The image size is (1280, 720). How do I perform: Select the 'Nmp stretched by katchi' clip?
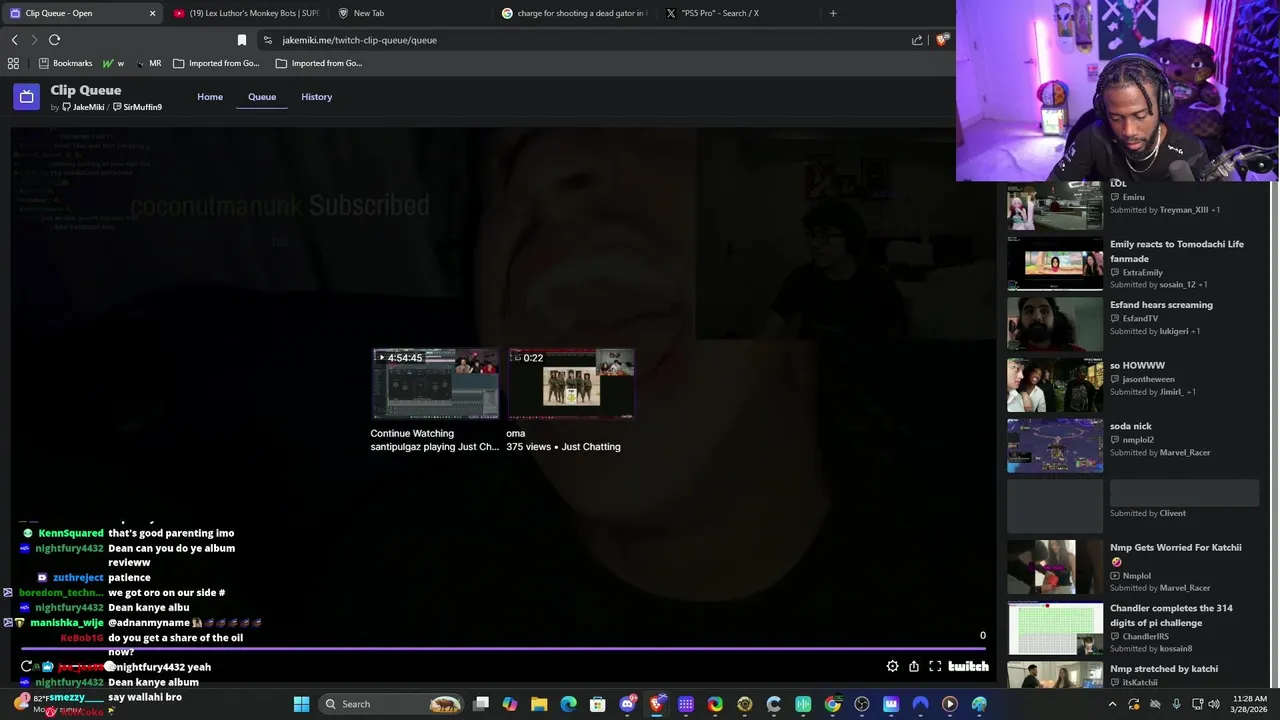tap(1132, 675)
